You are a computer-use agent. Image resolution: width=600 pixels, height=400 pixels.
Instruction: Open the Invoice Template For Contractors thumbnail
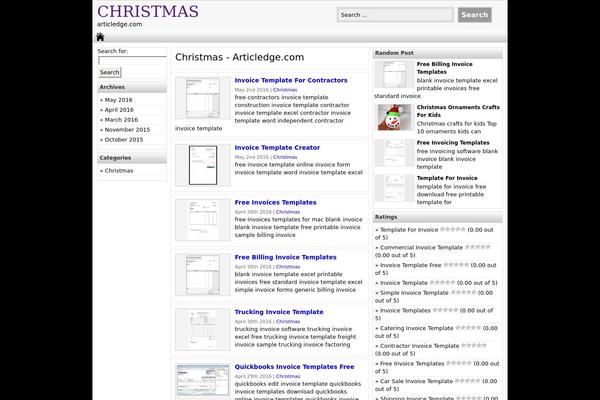point(203,98)
